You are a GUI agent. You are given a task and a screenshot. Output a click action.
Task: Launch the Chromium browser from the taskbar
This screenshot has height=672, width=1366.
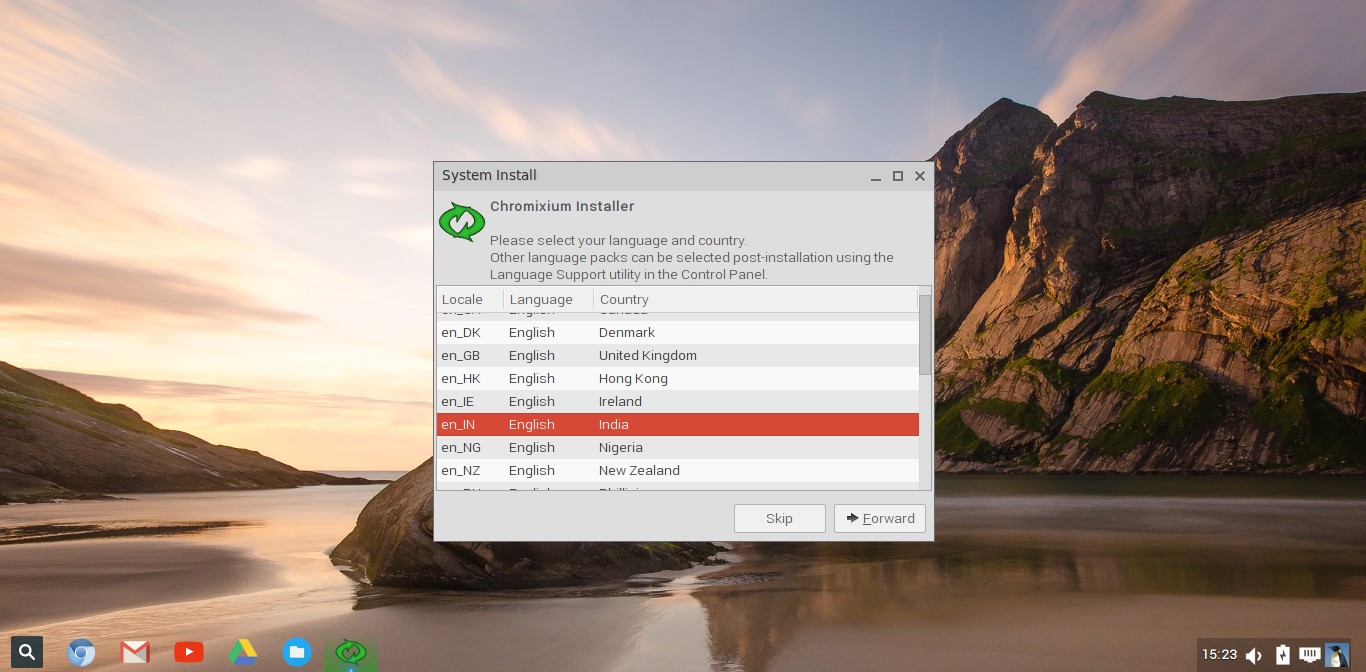[81, 653]
